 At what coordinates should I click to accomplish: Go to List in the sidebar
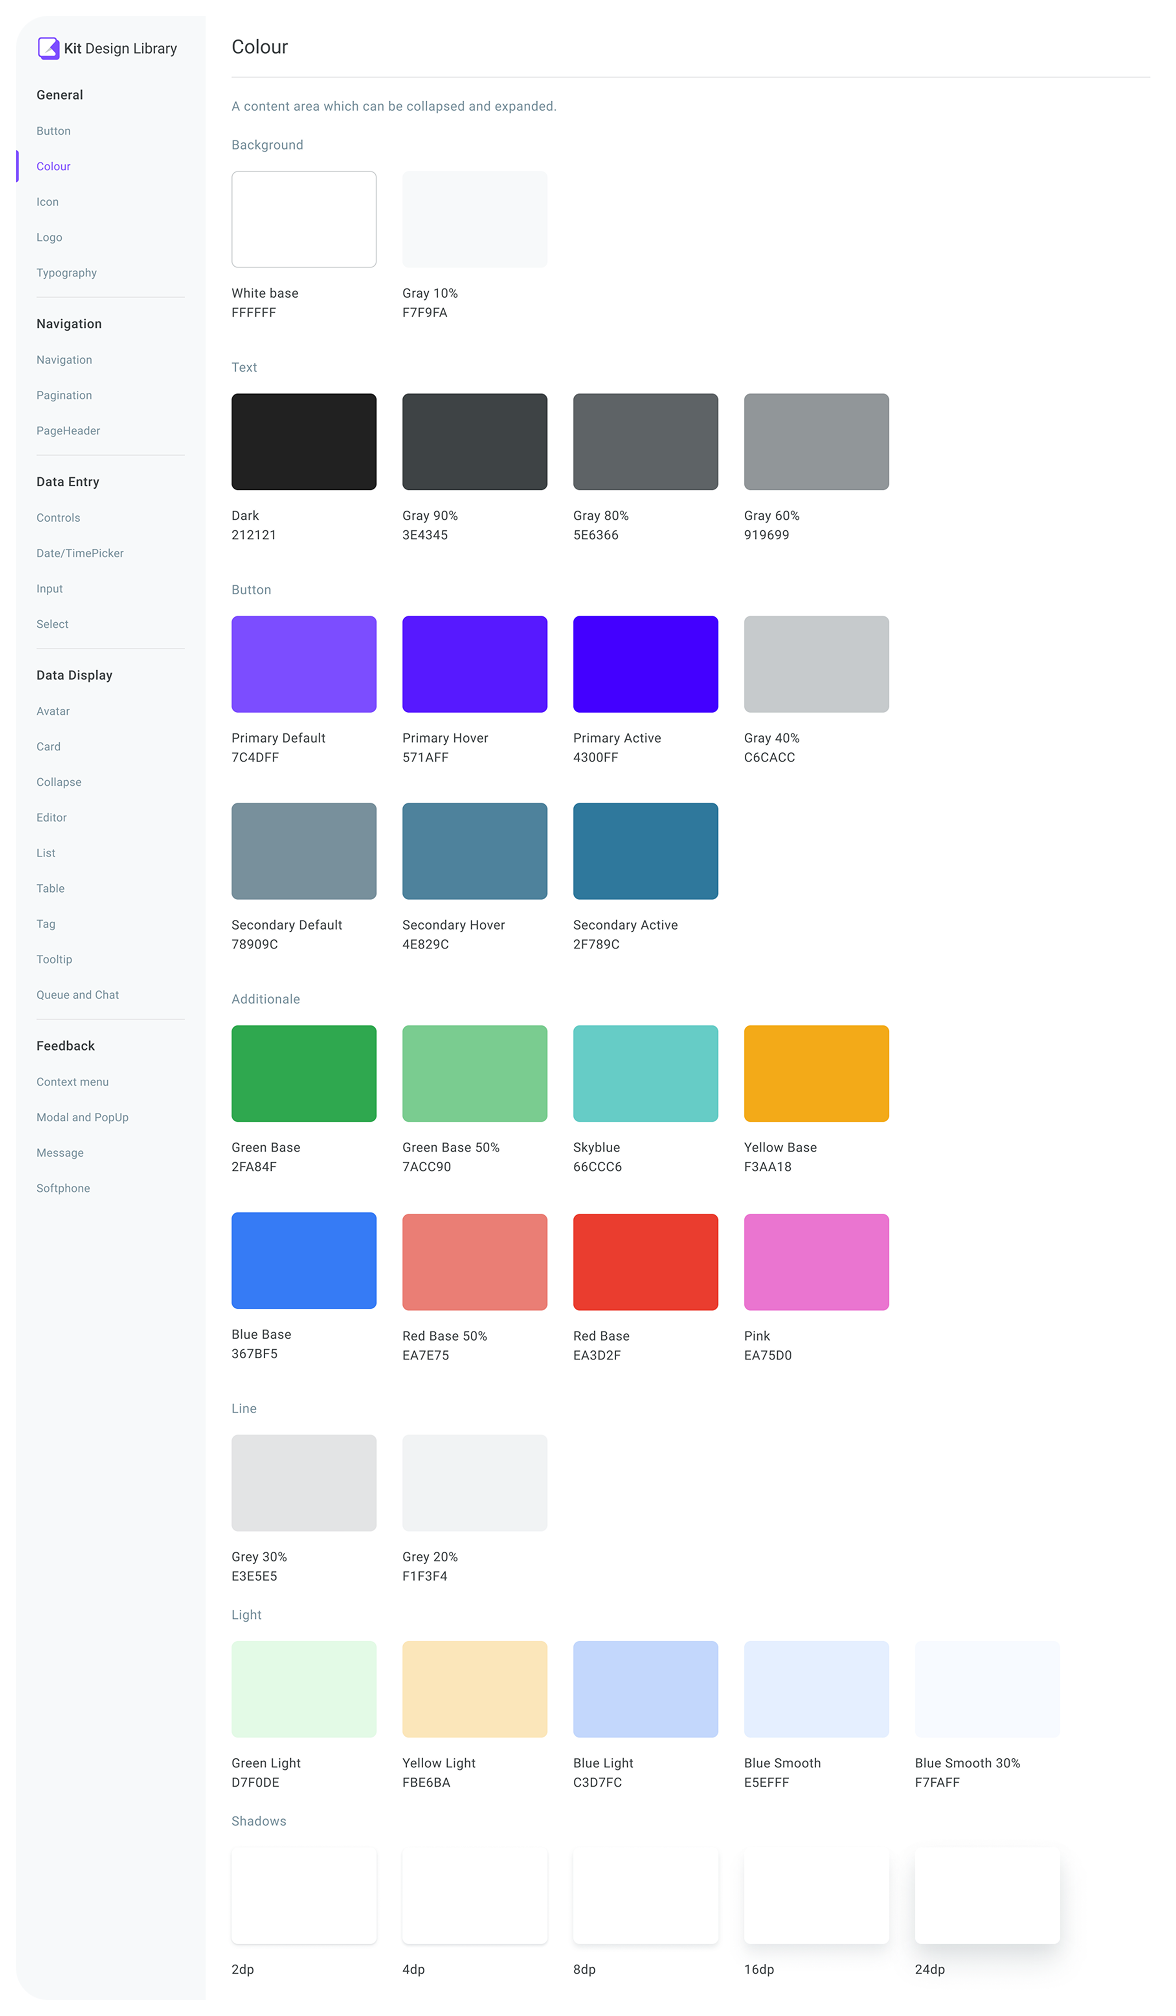coord(46,853)
